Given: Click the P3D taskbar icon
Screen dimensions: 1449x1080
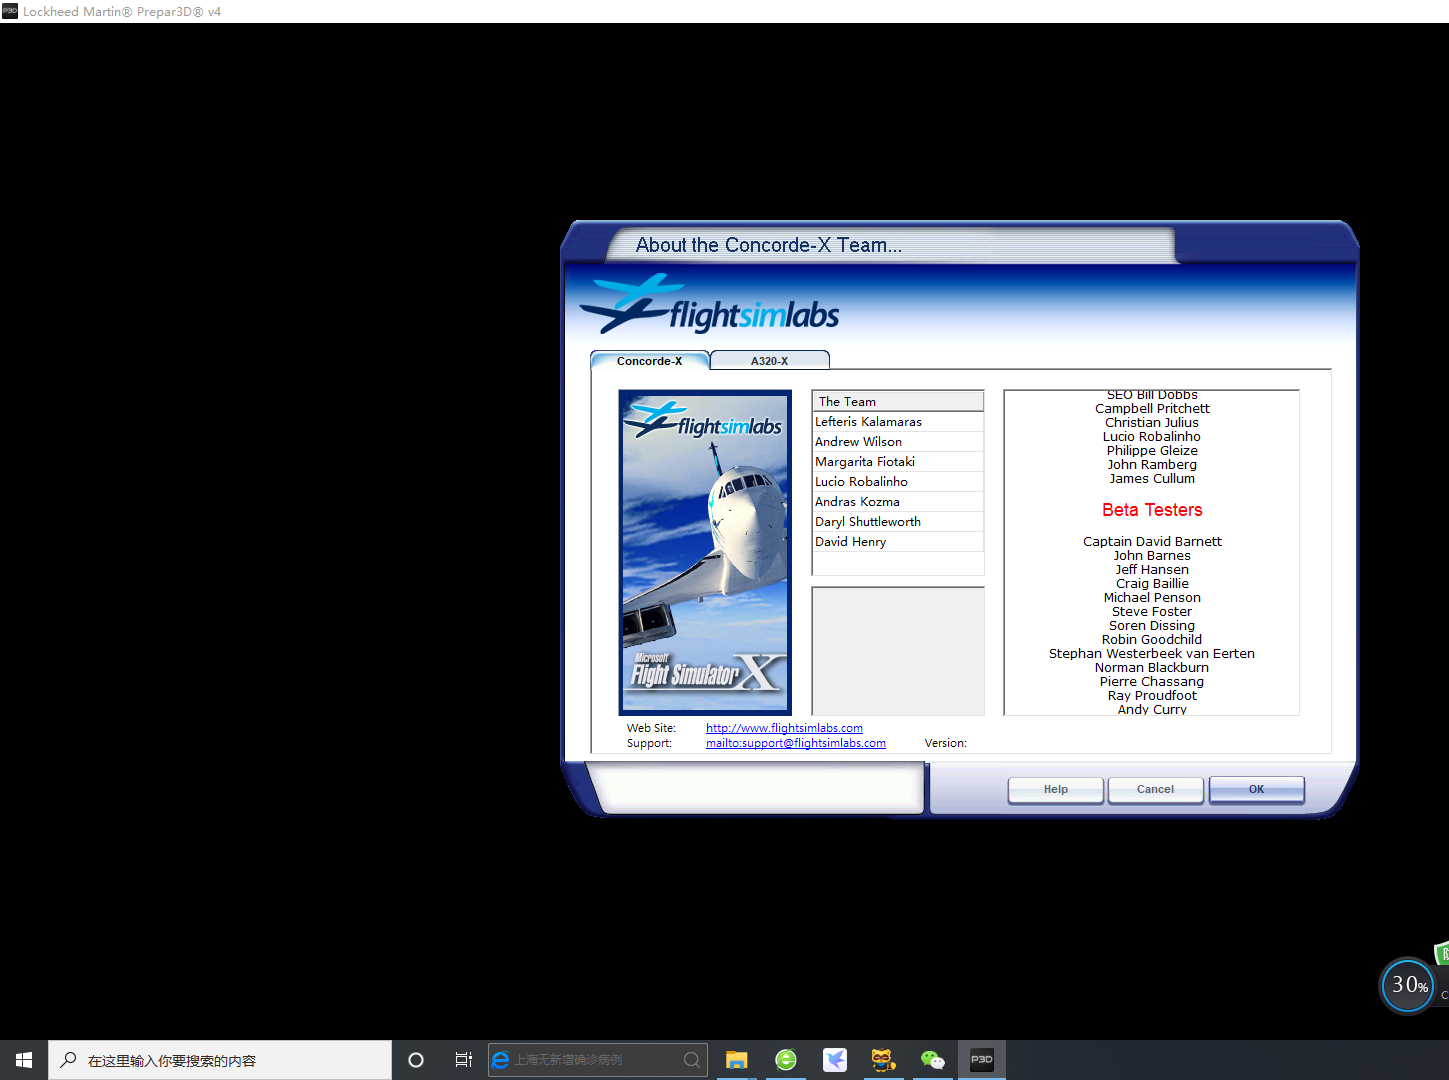Looking at the screenshot, I should (x=982, y=1060).
